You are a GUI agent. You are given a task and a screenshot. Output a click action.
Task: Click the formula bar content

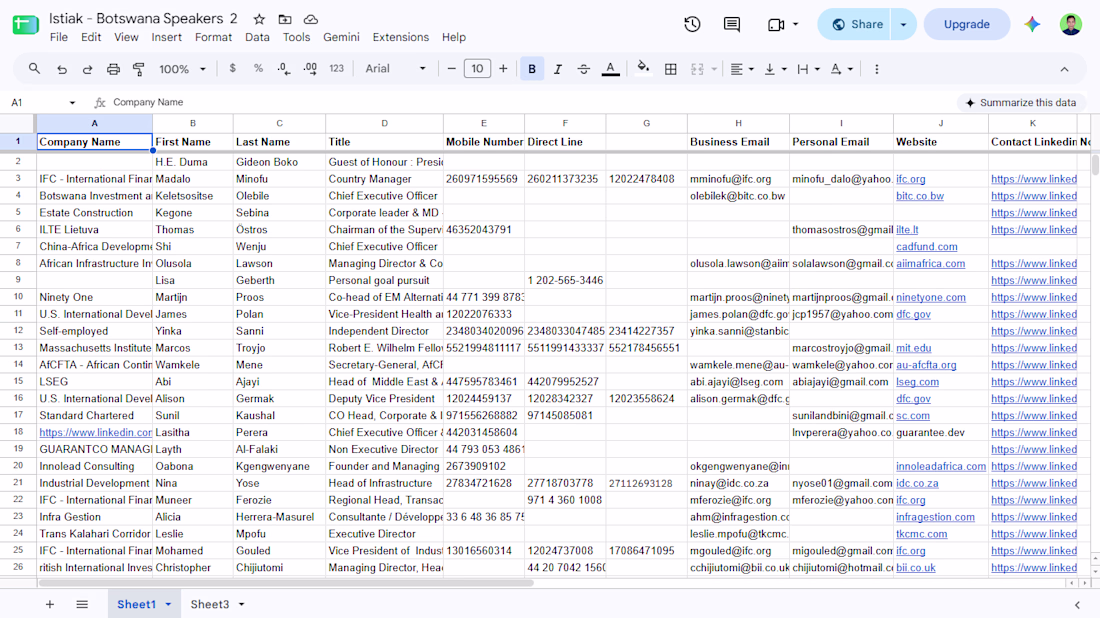[148, 102]
